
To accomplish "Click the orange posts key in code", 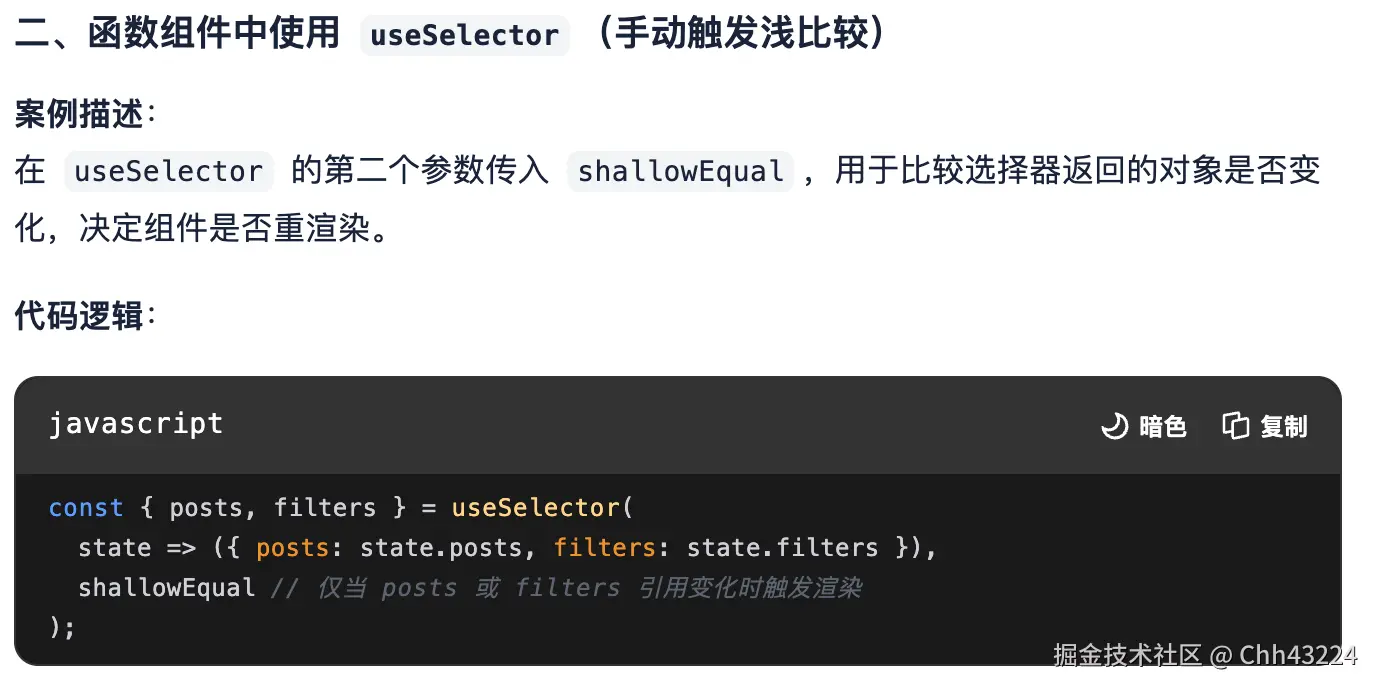I will click(292, 548).
